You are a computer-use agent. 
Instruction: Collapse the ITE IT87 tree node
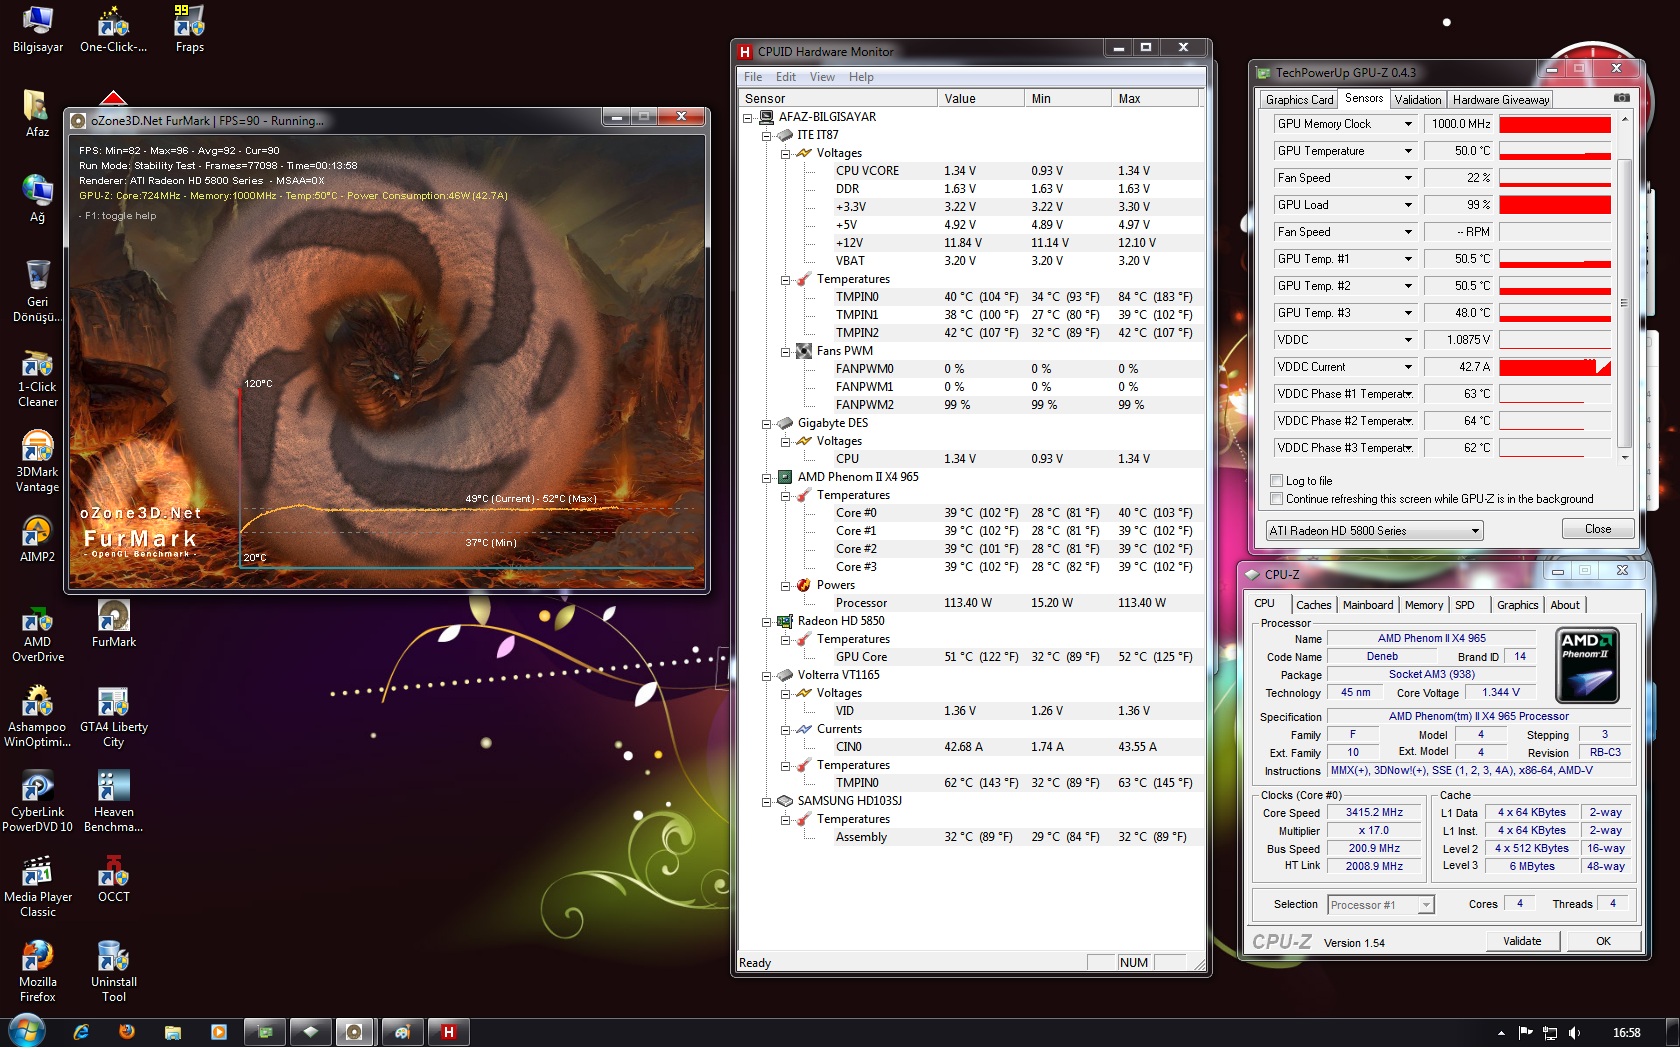767,135
